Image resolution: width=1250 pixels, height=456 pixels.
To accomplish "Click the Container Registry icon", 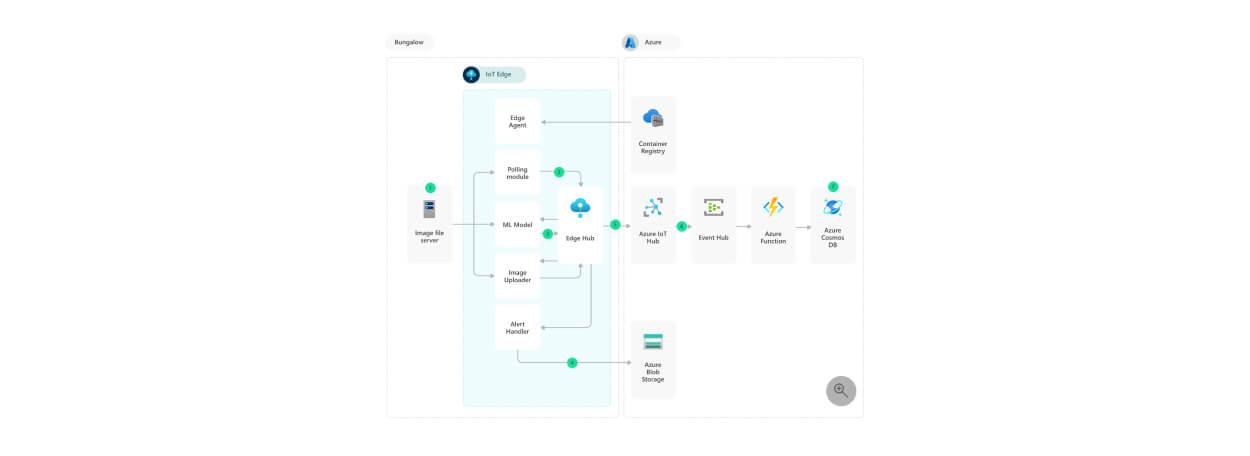I will tap(653, 118).
